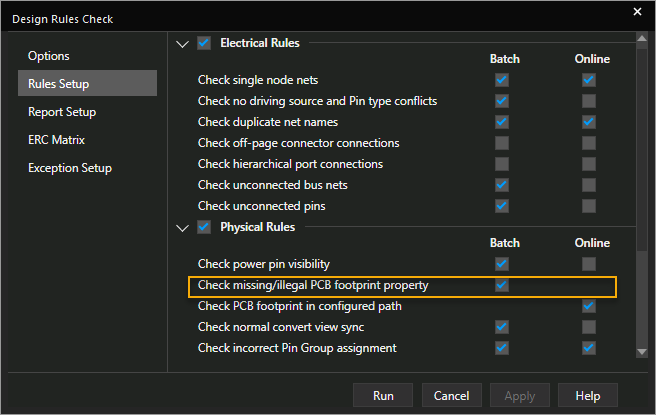The image size is (656, 415).
Task: Collapse the Physical Rules section
Action: [x=182, y=228]
